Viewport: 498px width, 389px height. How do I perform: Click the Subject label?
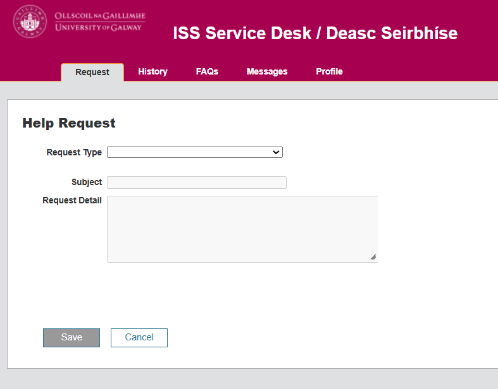click(87, 182)
